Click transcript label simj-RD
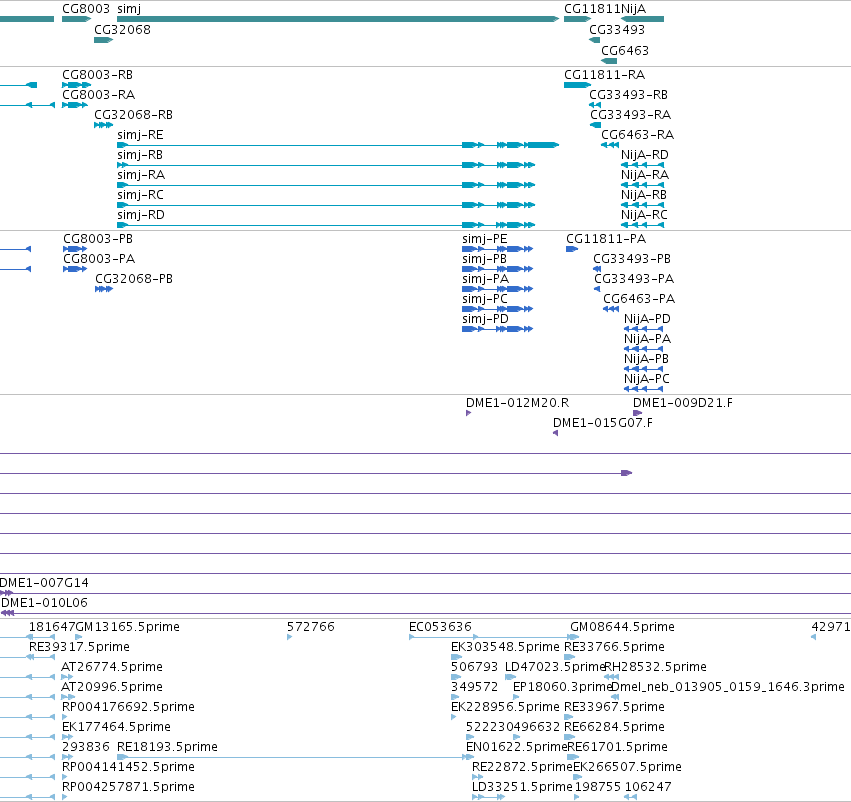 coord(141,215)
